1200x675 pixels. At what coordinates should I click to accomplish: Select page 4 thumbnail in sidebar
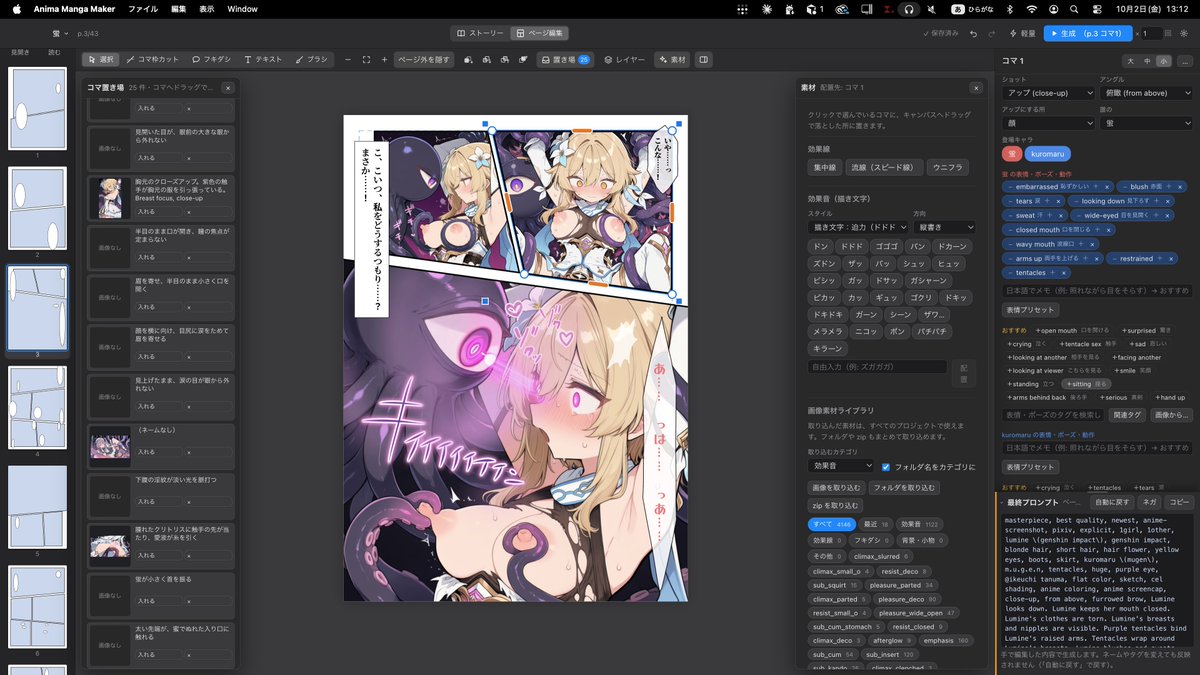click(37, 406)
